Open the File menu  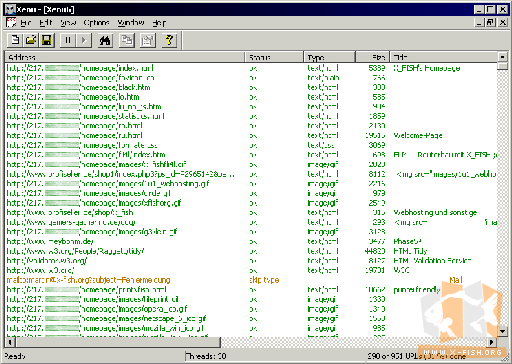click(26, 23)
